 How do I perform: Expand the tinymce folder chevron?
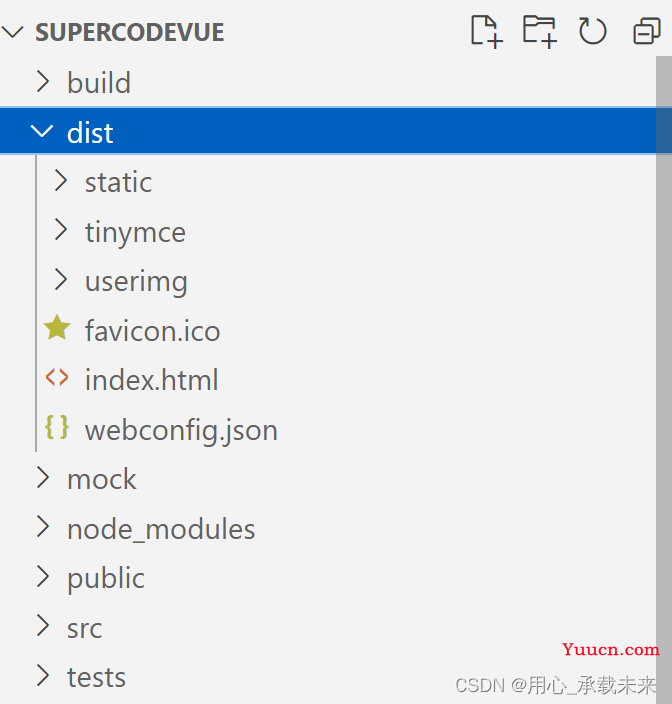(x=61, y=230)
